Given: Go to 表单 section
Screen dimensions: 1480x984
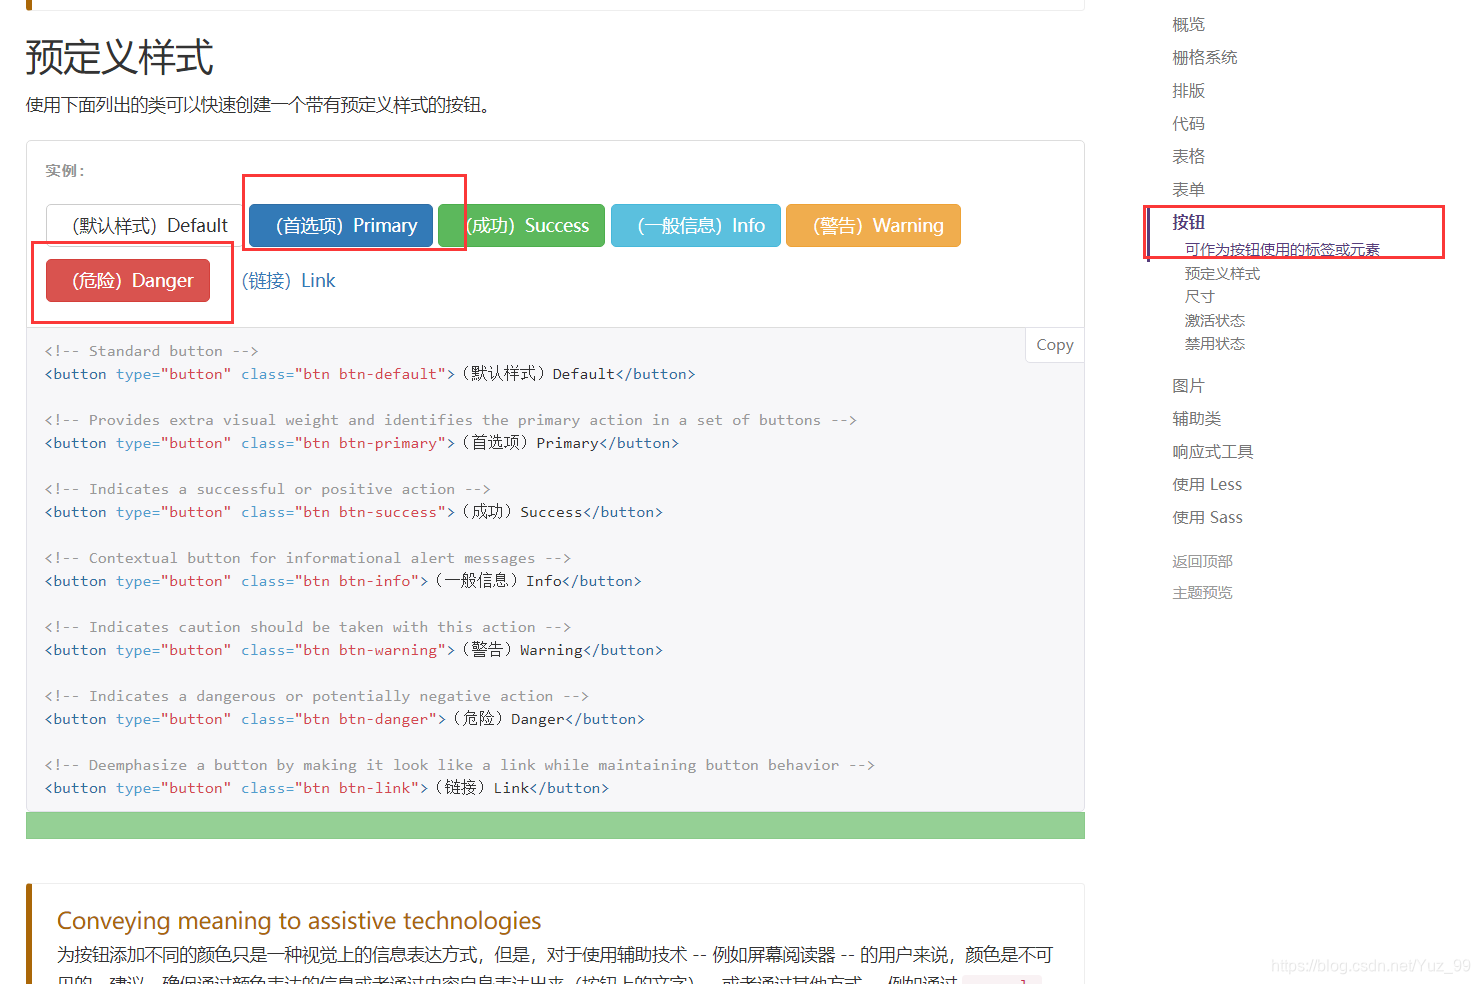Looking at the screenshot, I should tap(1188, 189).
